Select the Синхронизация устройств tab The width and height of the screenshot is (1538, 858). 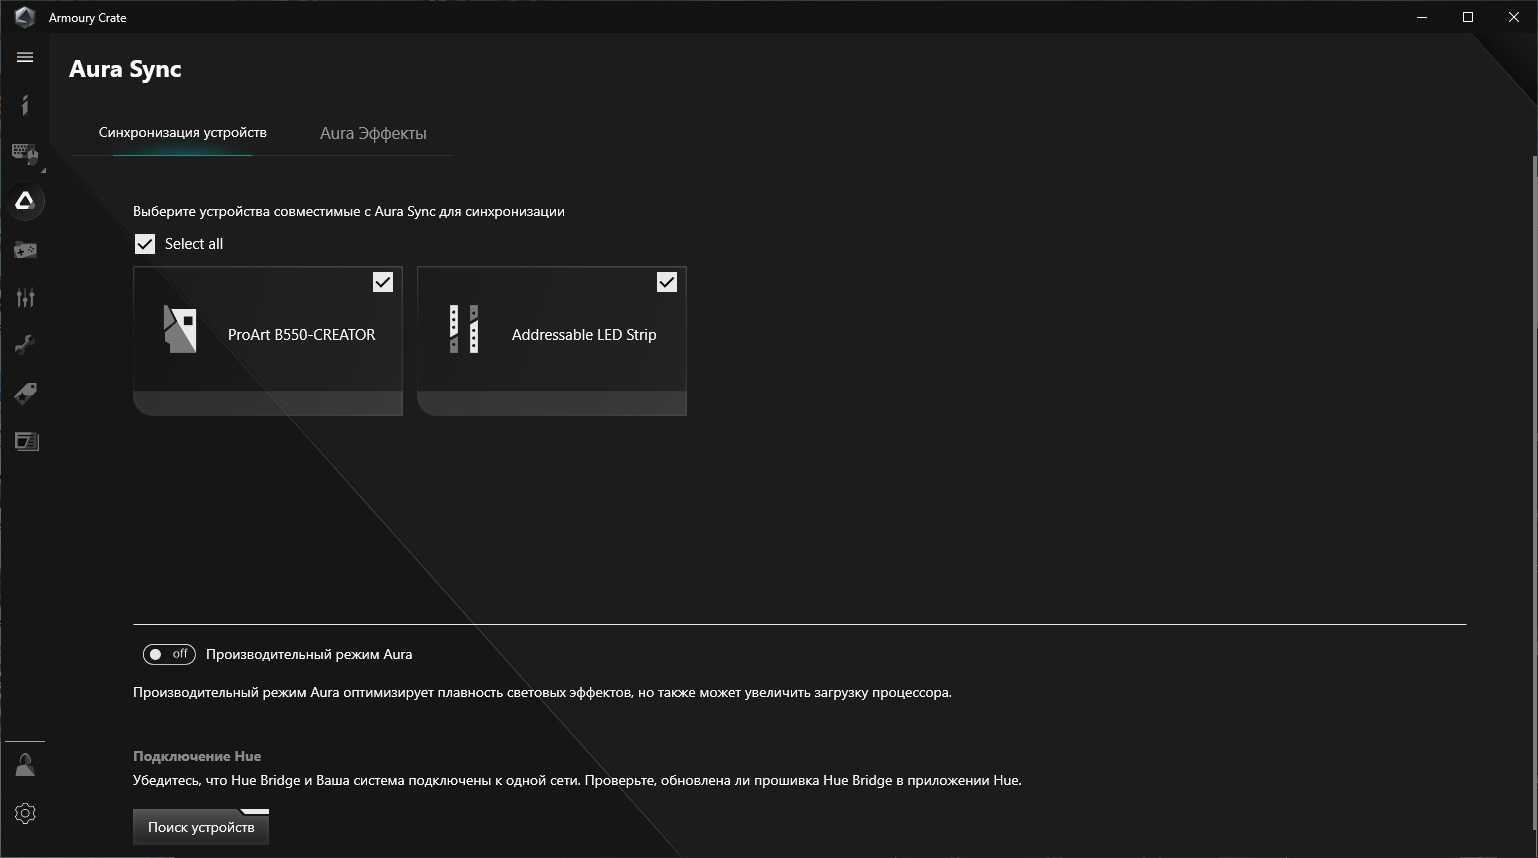point(182,133)
